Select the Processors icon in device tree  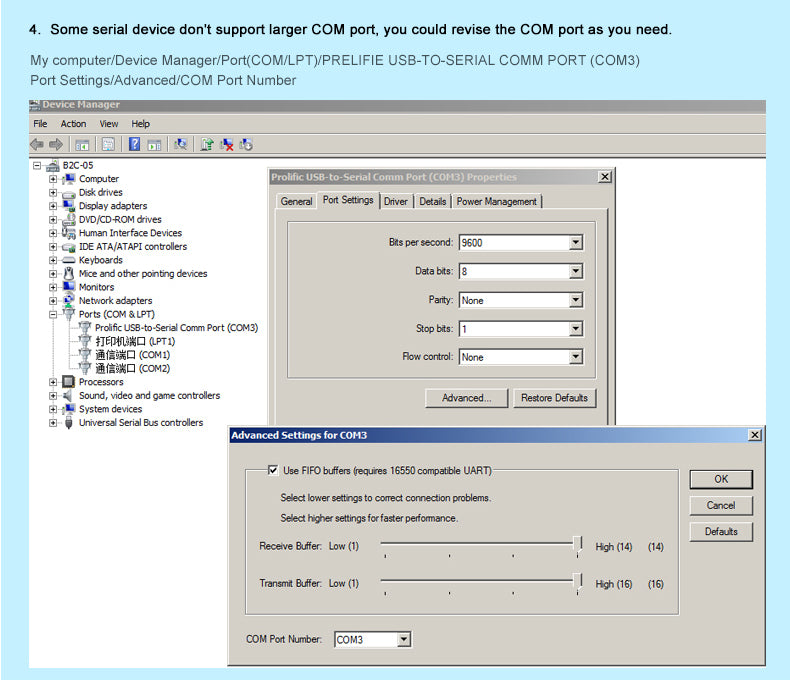pyautogui.click(x=69, y=382)
